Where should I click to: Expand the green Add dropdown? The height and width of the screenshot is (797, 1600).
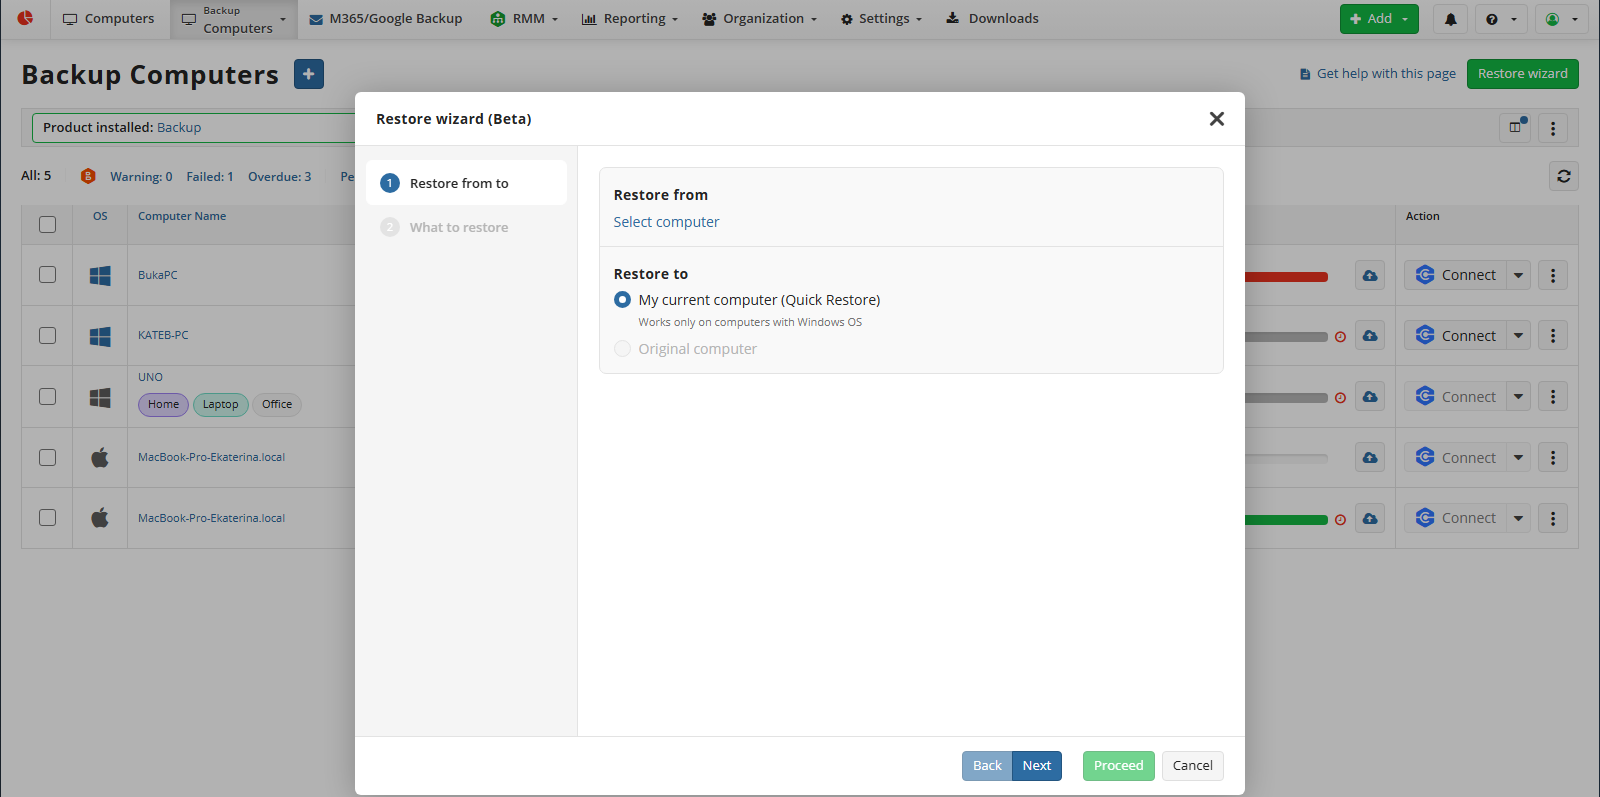pyautogui.click(x=1379, y=19)
